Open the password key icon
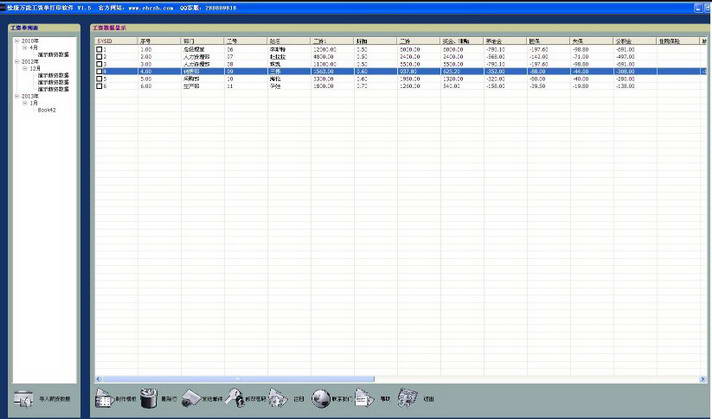712x419 pixels. [233, 398]
